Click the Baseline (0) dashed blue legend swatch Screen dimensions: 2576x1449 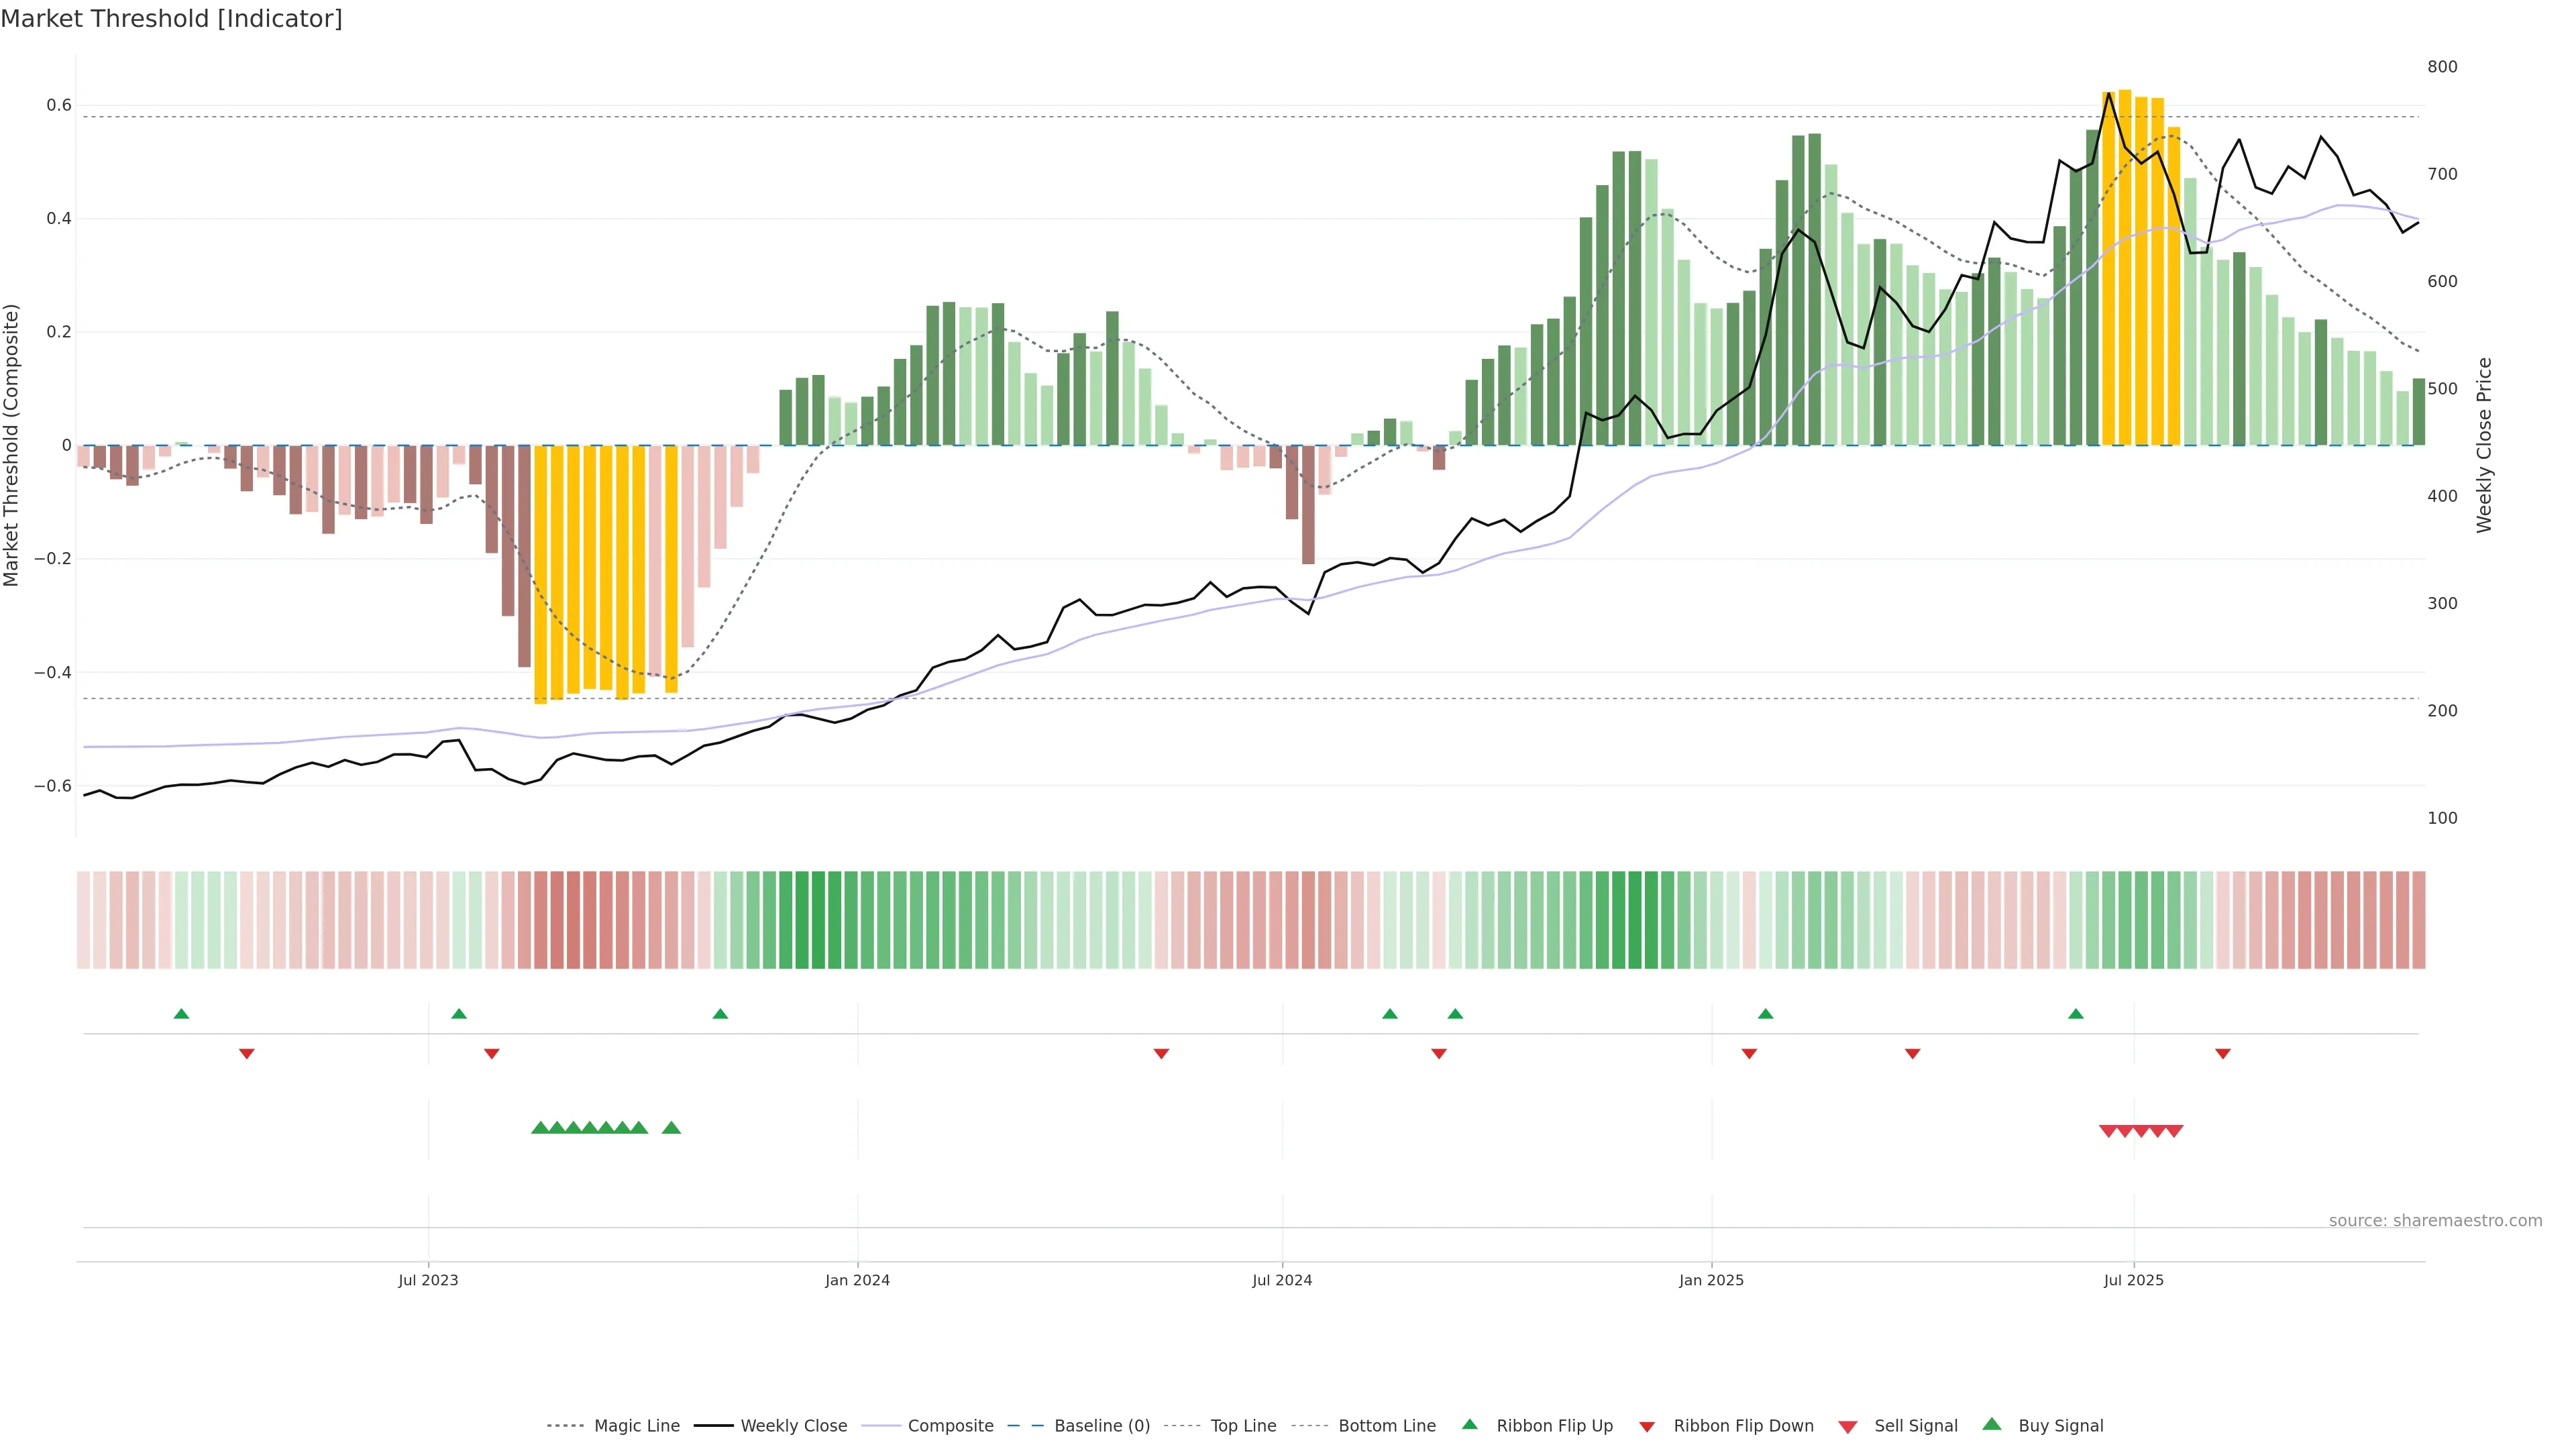point(1025,1426)
